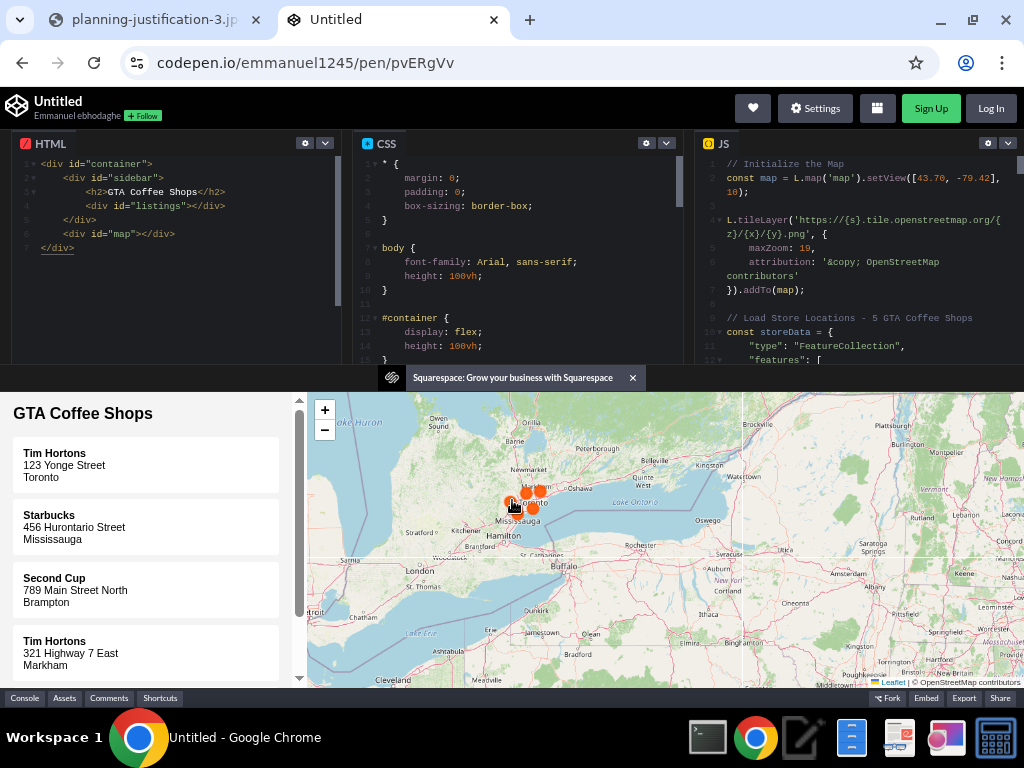The width and height of the screenshot is (1024, 768).
Task: Click the sidebar scrollbar down arrow
Action: pos(299,679)
